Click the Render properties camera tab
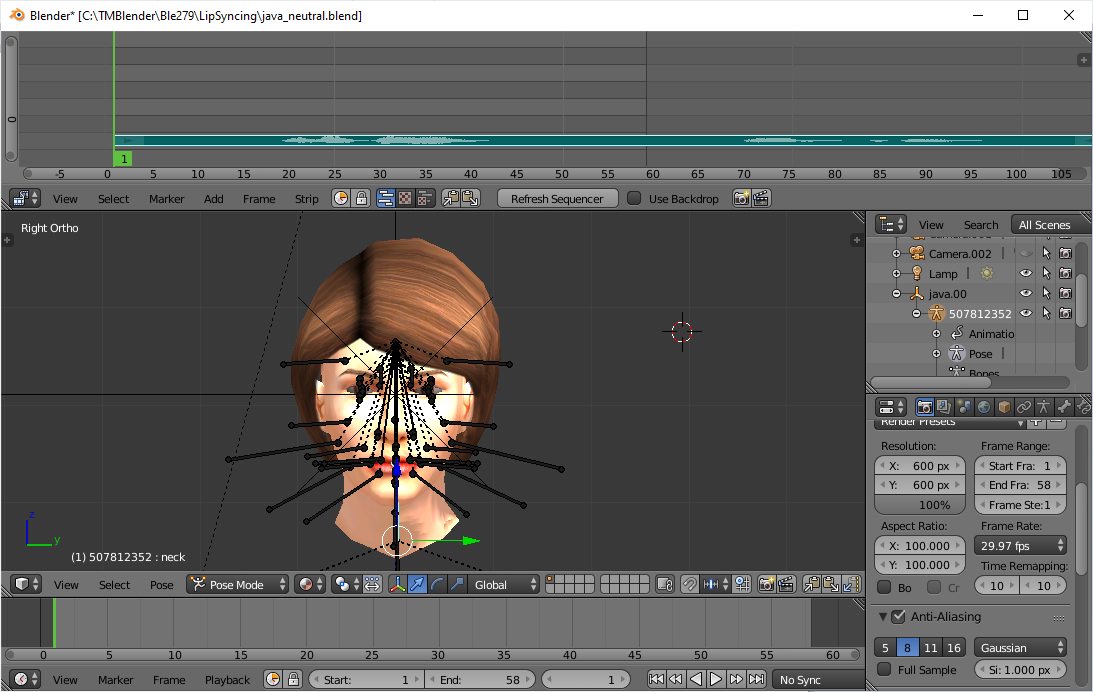Screen dimensions: 1093x692 pos(924,407)
